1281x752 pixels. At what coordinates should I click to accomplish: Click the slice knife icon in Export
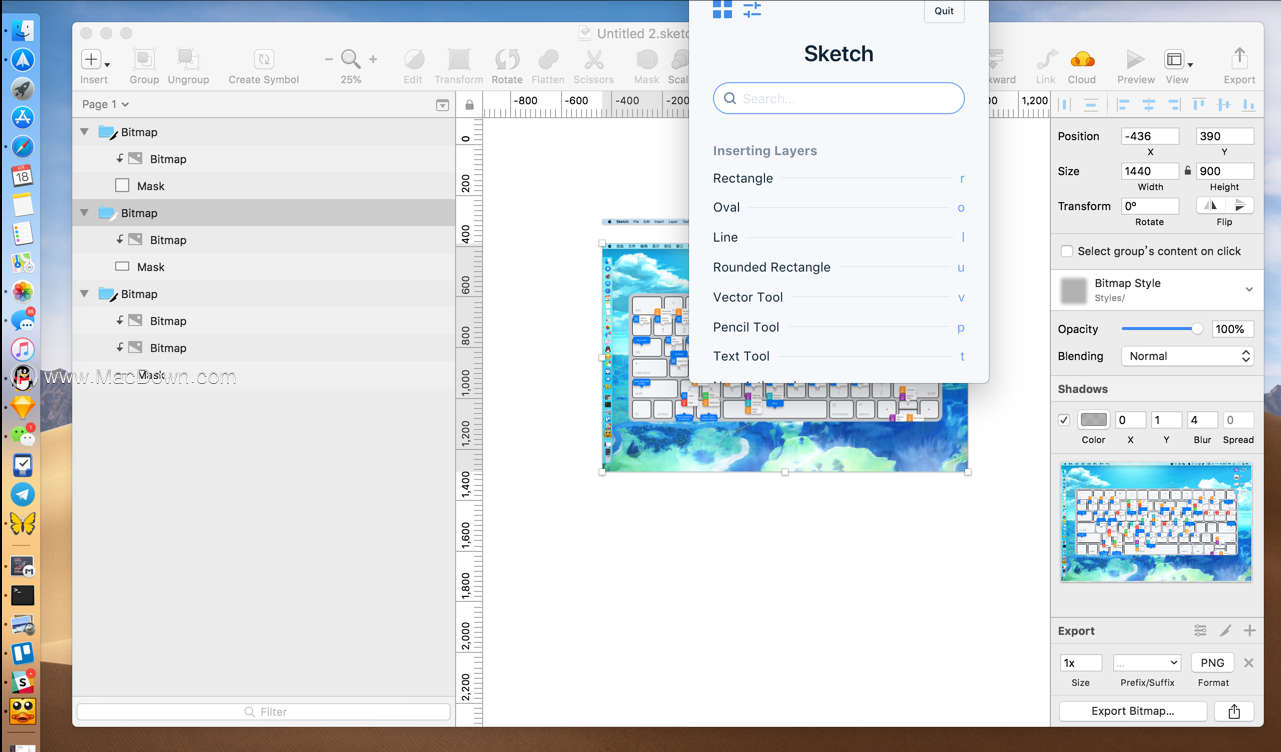(x=1225, y=630)
